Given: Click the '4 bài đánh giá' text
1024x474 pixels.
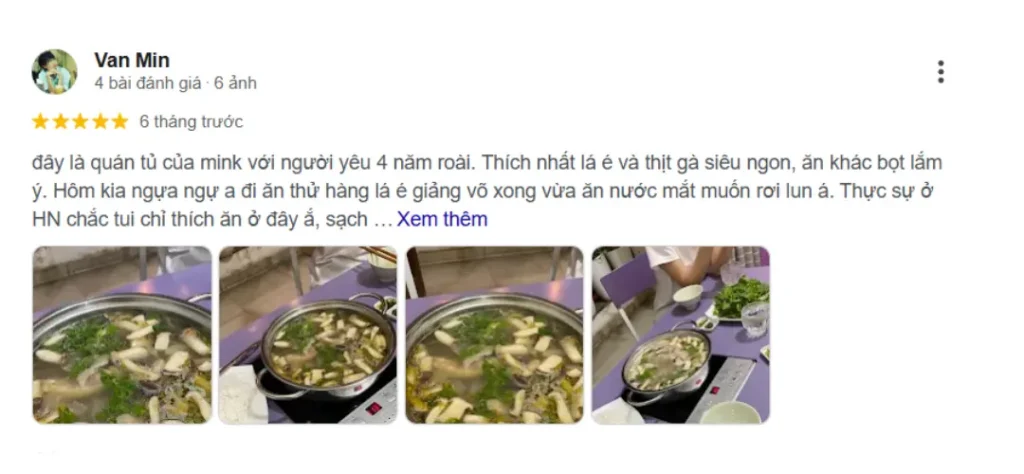Looking at the screenshot, I should point(148,84).
